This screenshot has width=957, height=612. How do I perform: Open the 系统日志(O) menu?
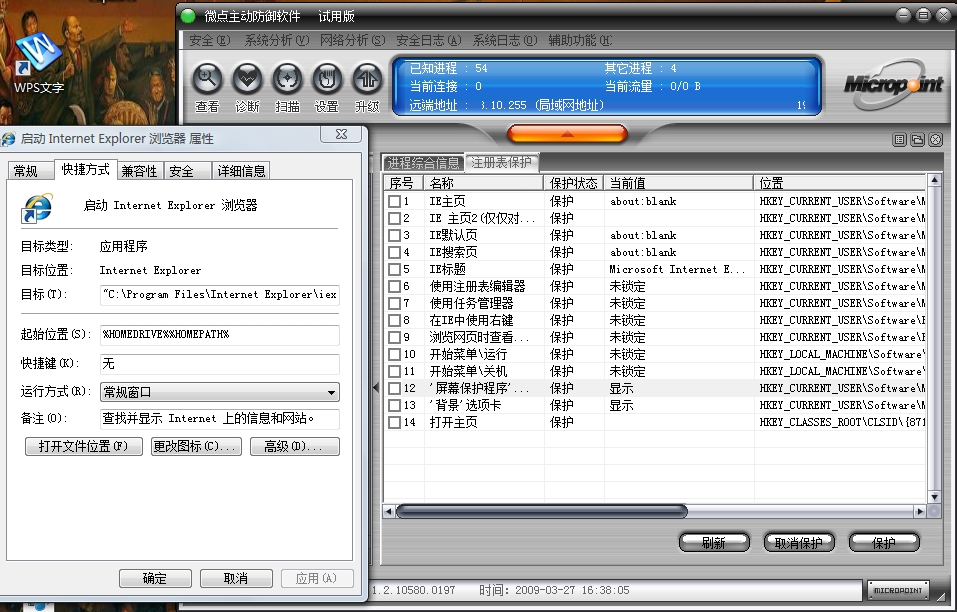tap(505, 40)
